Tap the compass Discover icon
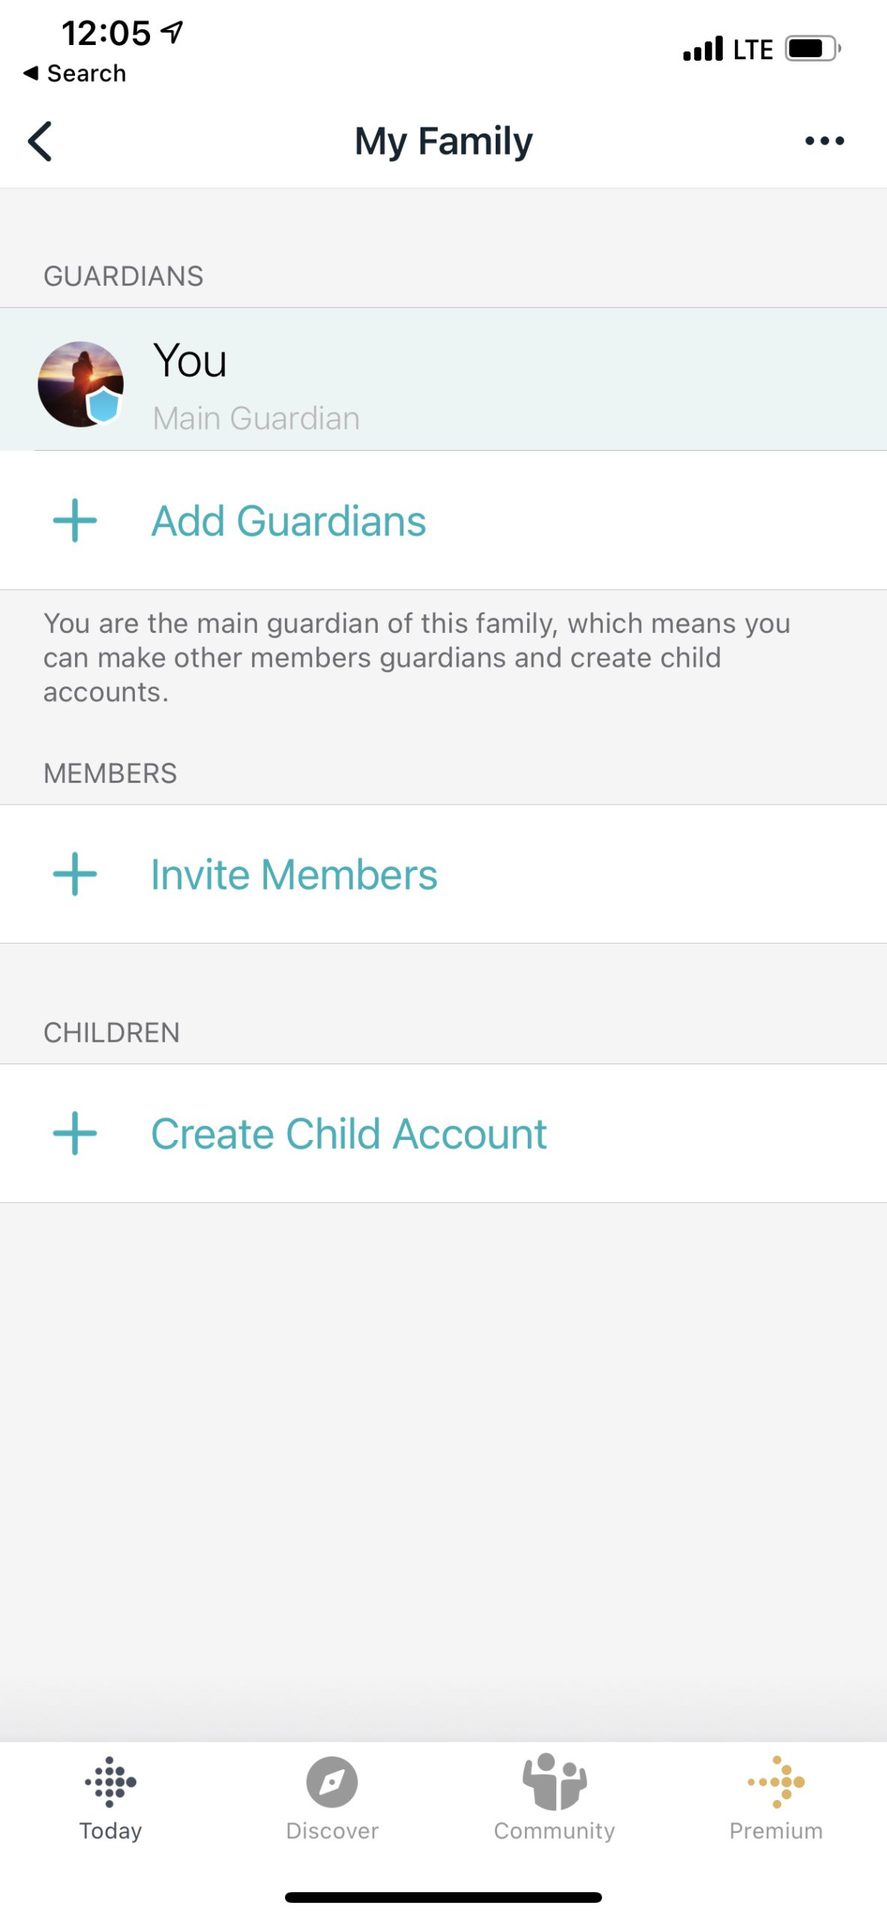Screen dimensions: 887x1920 [332, 1781]
